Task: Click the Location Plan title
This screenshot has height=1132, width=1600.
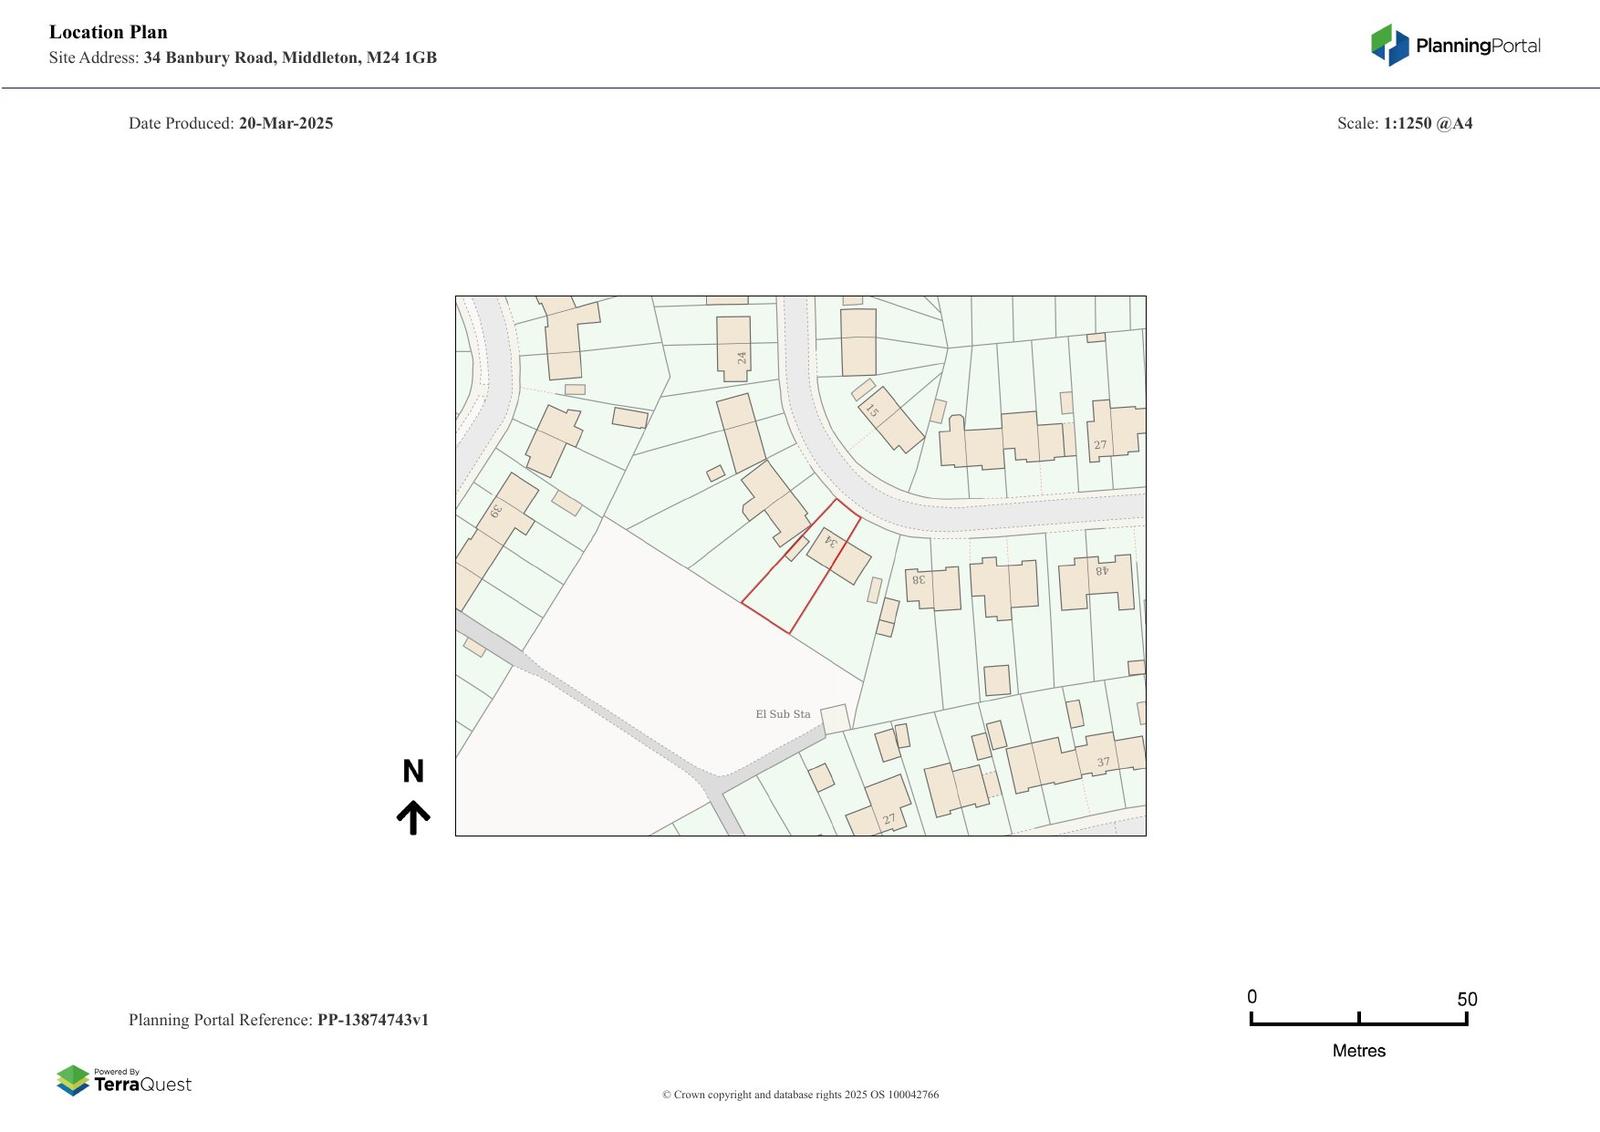Action: click(108, 32)
